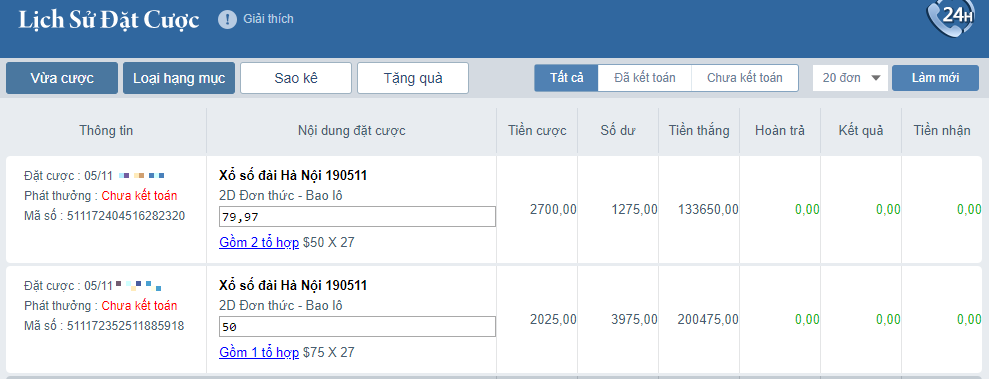The image size is (989, 379).
Task: Click the Làm mới refresh button
Action: coord(935,78)
